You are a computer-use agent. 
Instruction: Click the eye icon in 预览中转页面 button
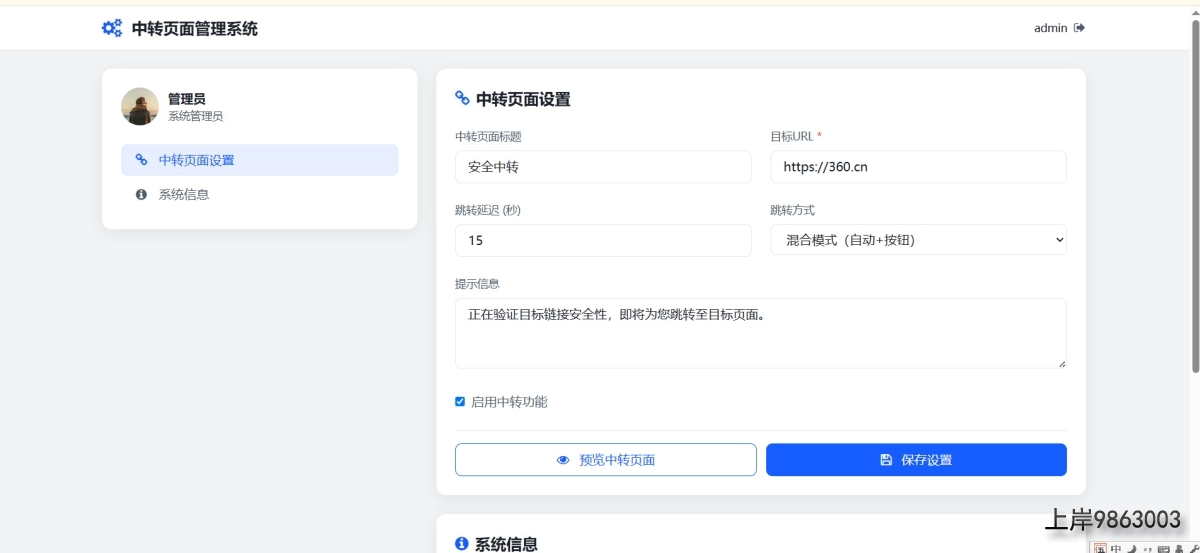(563, 460)
